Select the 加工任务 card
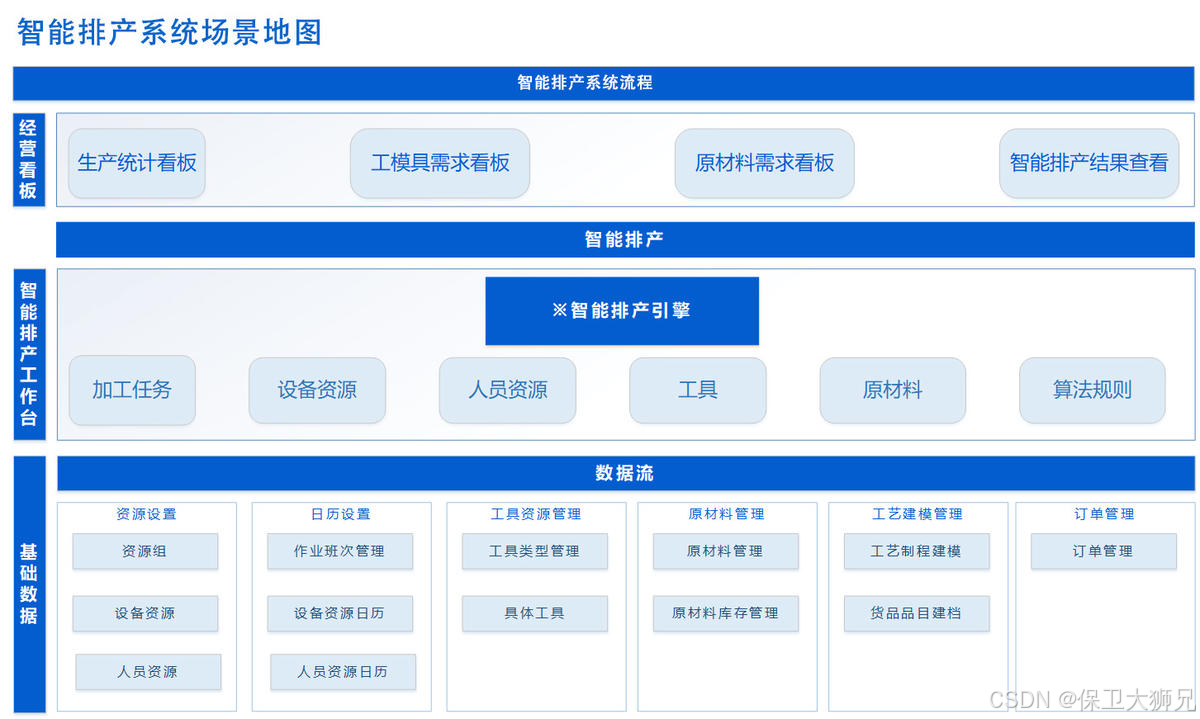 click(132, 390)
